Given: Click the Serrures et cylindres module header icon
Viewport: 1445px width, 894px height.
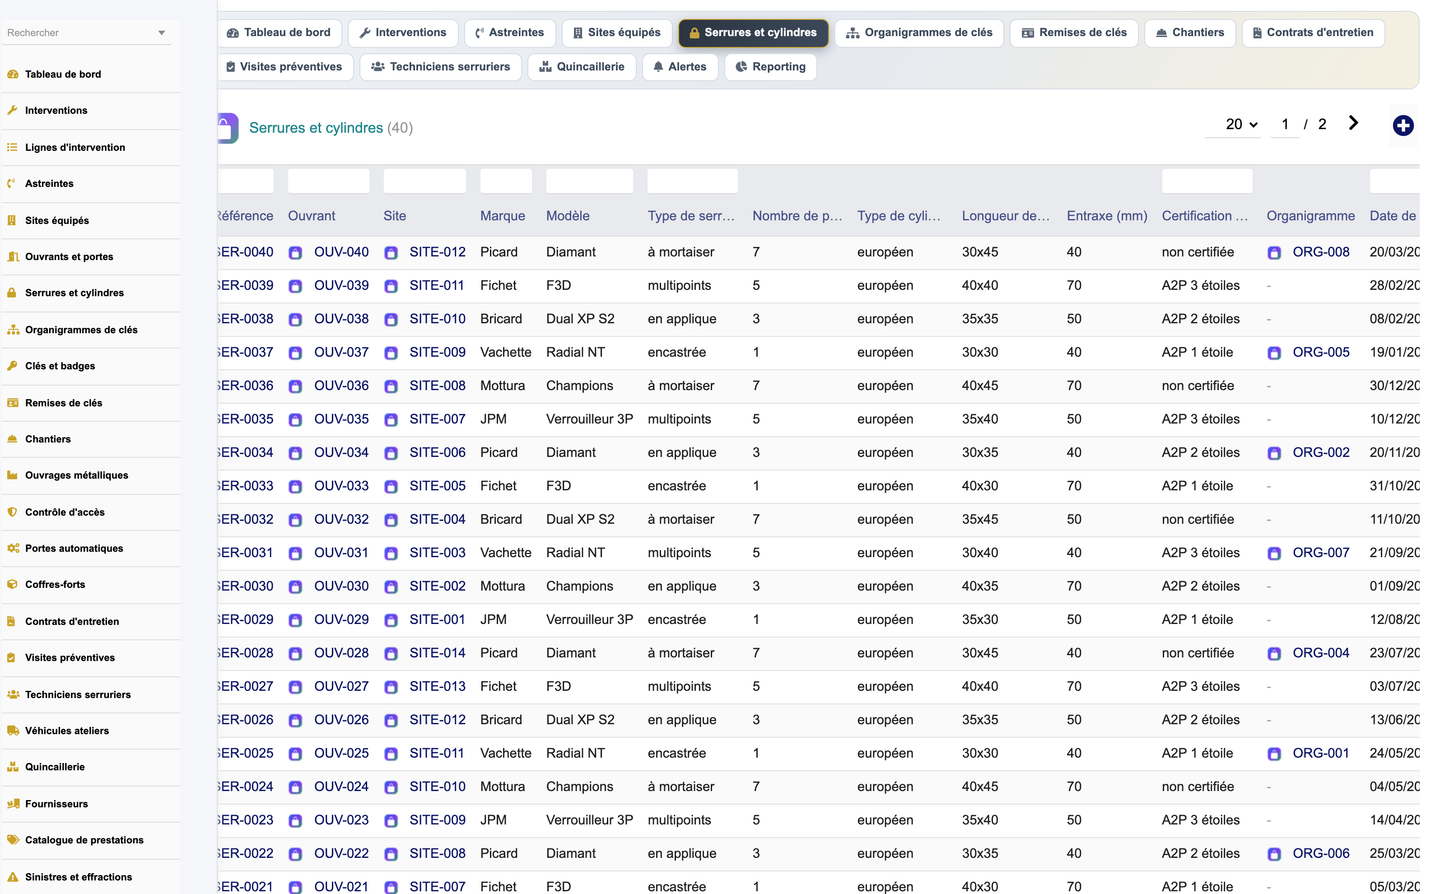Looking at the screenshot, I should click(x=227, y=128).
